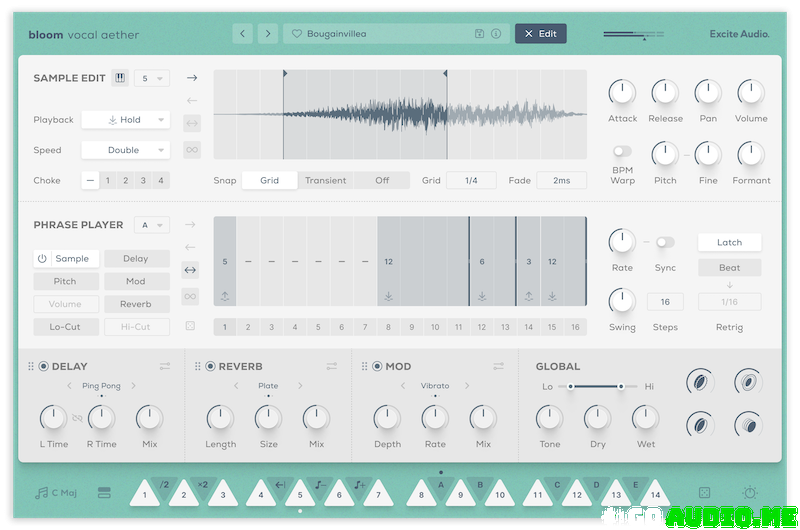Save preset with the disk icon
This screenshot has width=800, height=530.
click(479, 34)
